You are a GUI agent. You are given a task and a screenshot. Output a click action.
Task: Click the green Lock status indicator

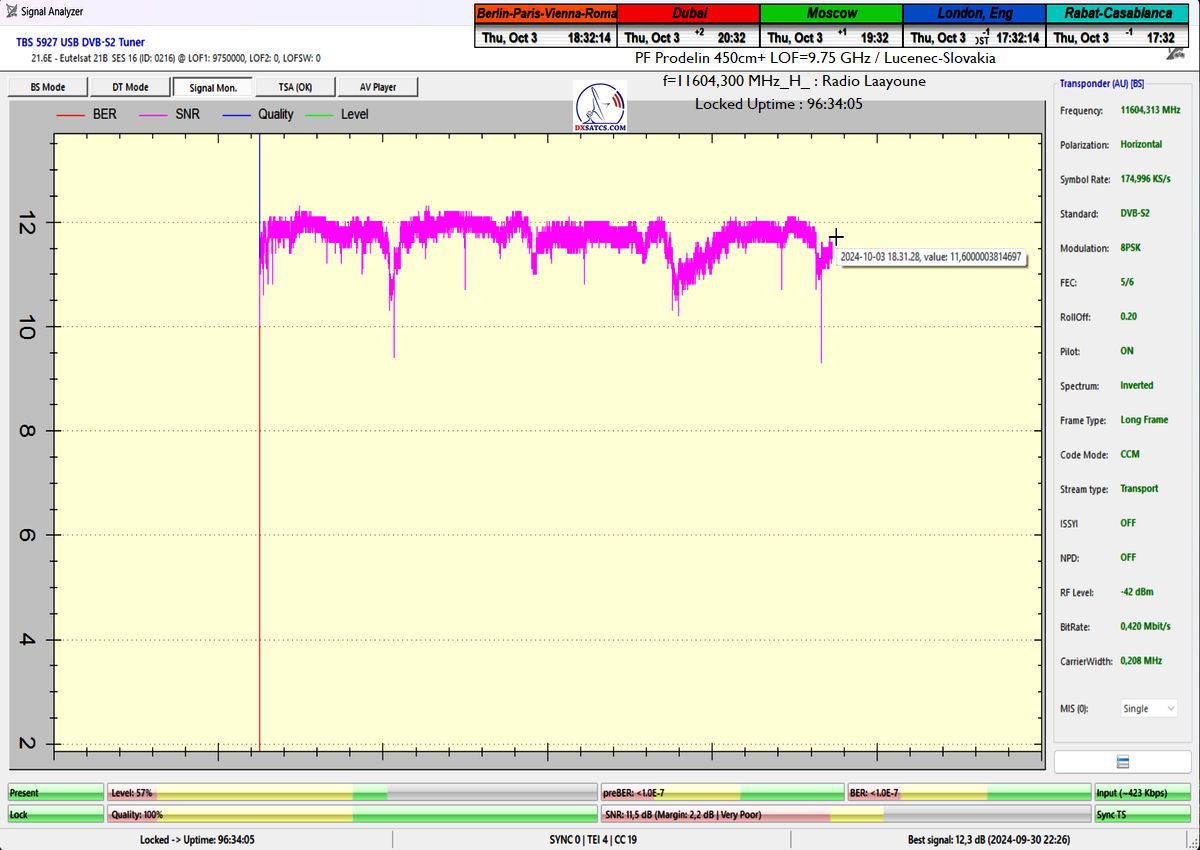[x=55, y=815]
